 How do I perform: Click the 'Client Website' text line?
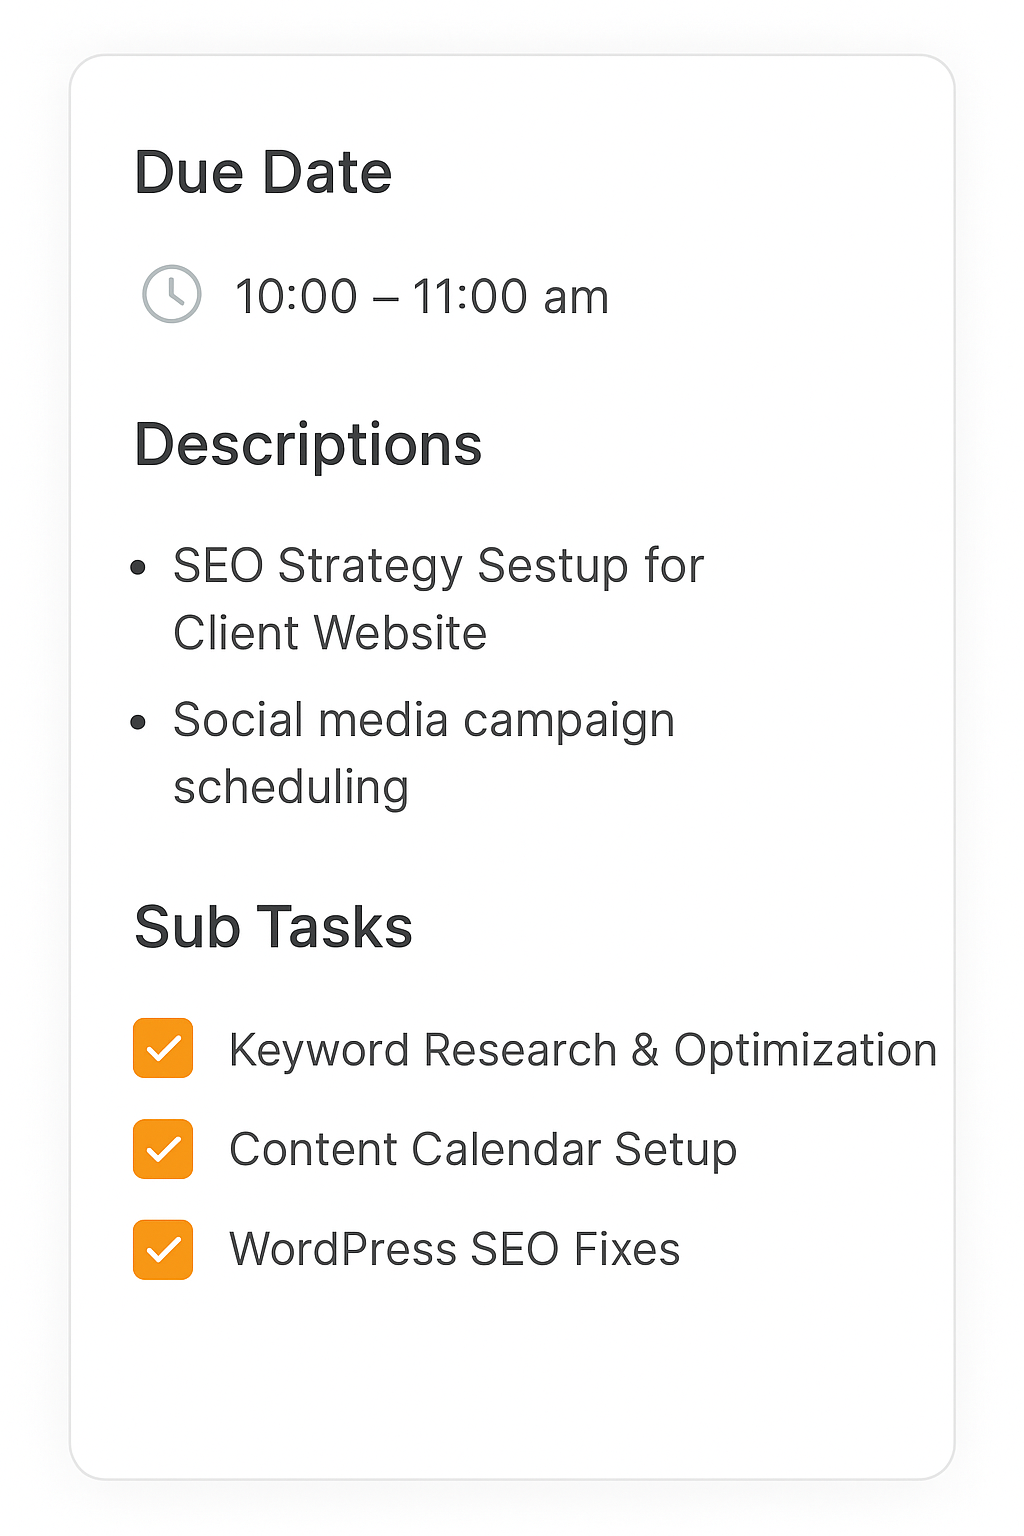point(330,633)
